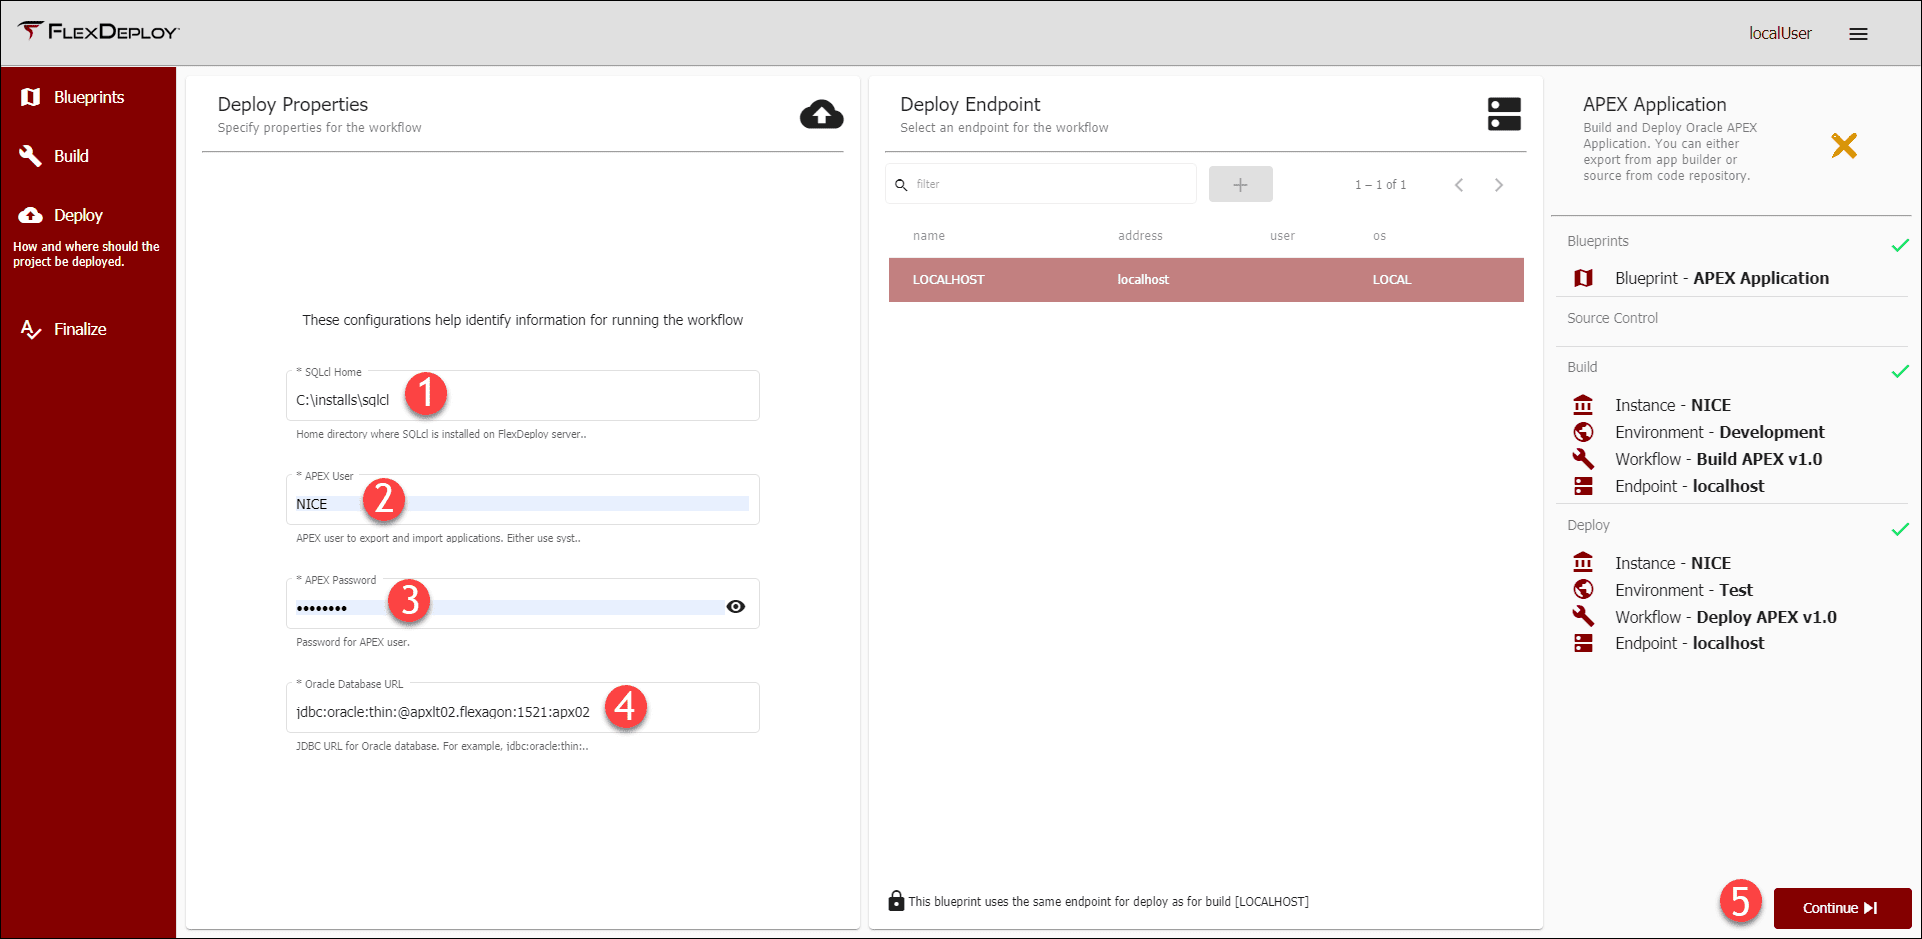Add a new endpoint with plus button
The height and width of the screenshot is (939, 1922).
coord(1240,184)
